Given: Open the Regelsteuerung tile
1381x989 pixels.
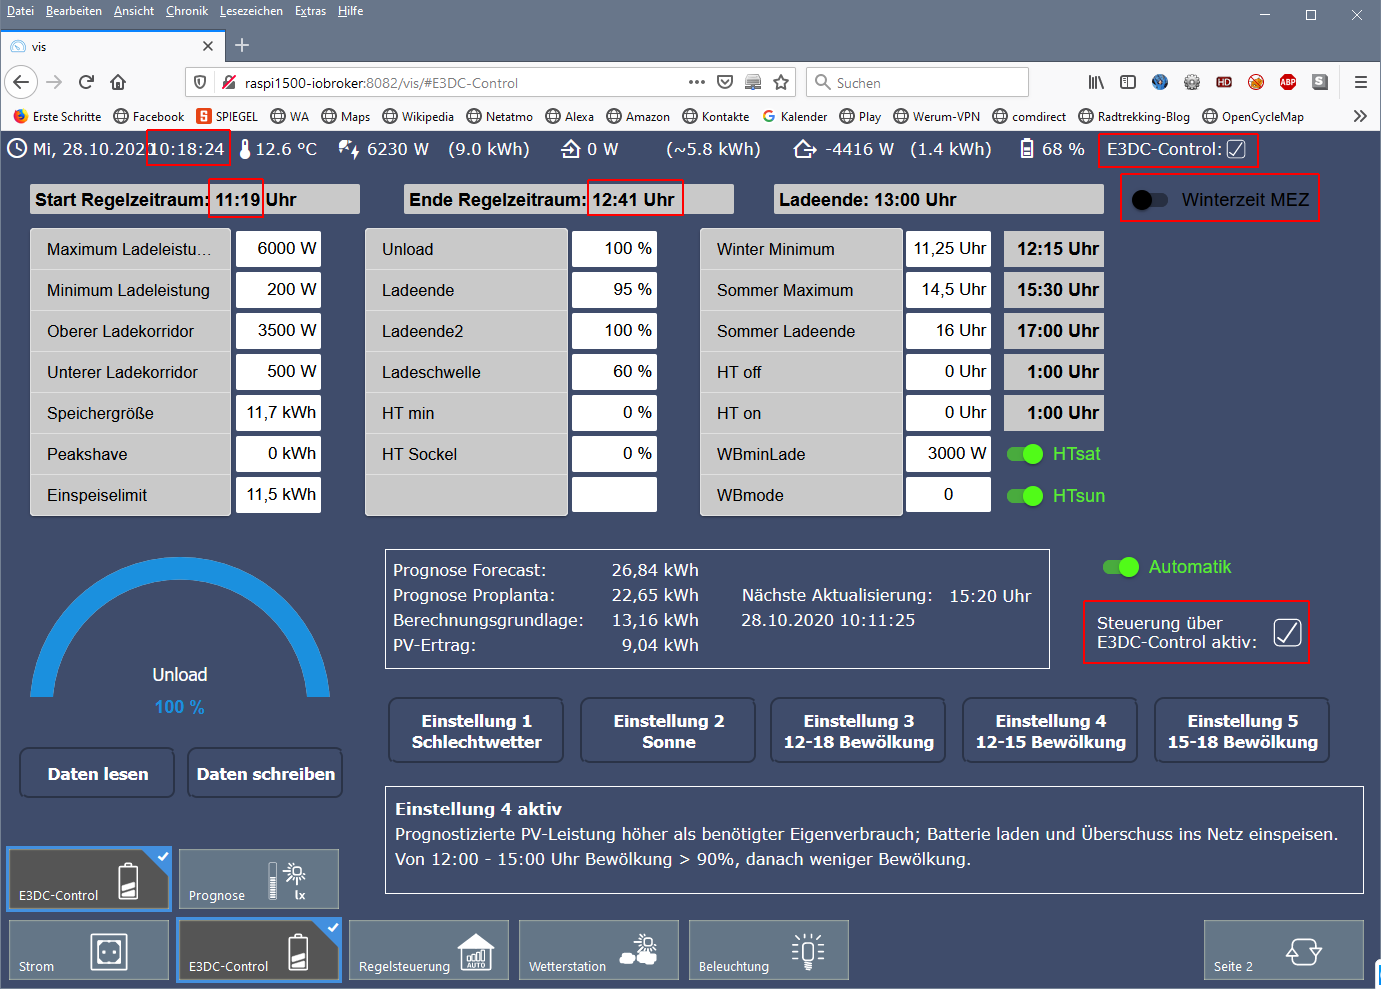Looking at the screenshot, I should [429, 950].
